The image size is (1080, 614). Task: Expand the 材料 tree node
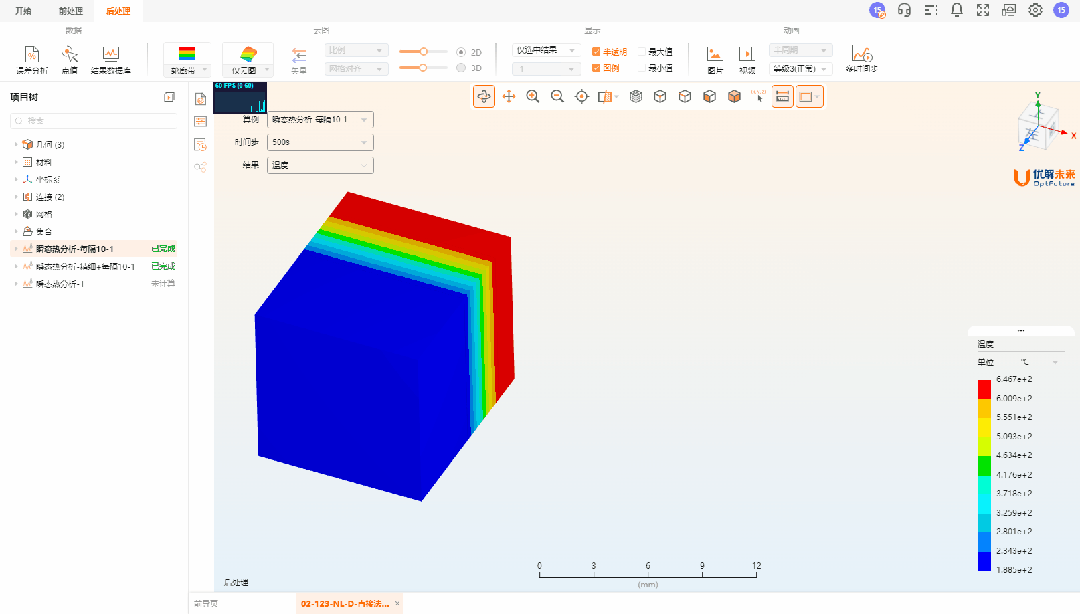click(x=16, y=162)
